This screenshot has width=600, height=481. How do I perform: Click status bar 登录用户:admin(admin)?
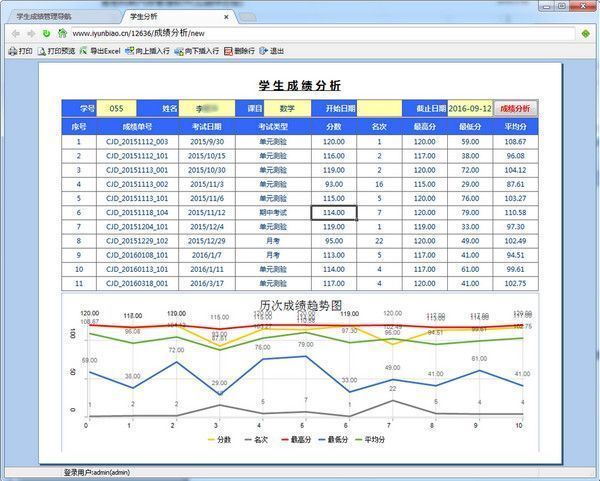tap(97, 473)
